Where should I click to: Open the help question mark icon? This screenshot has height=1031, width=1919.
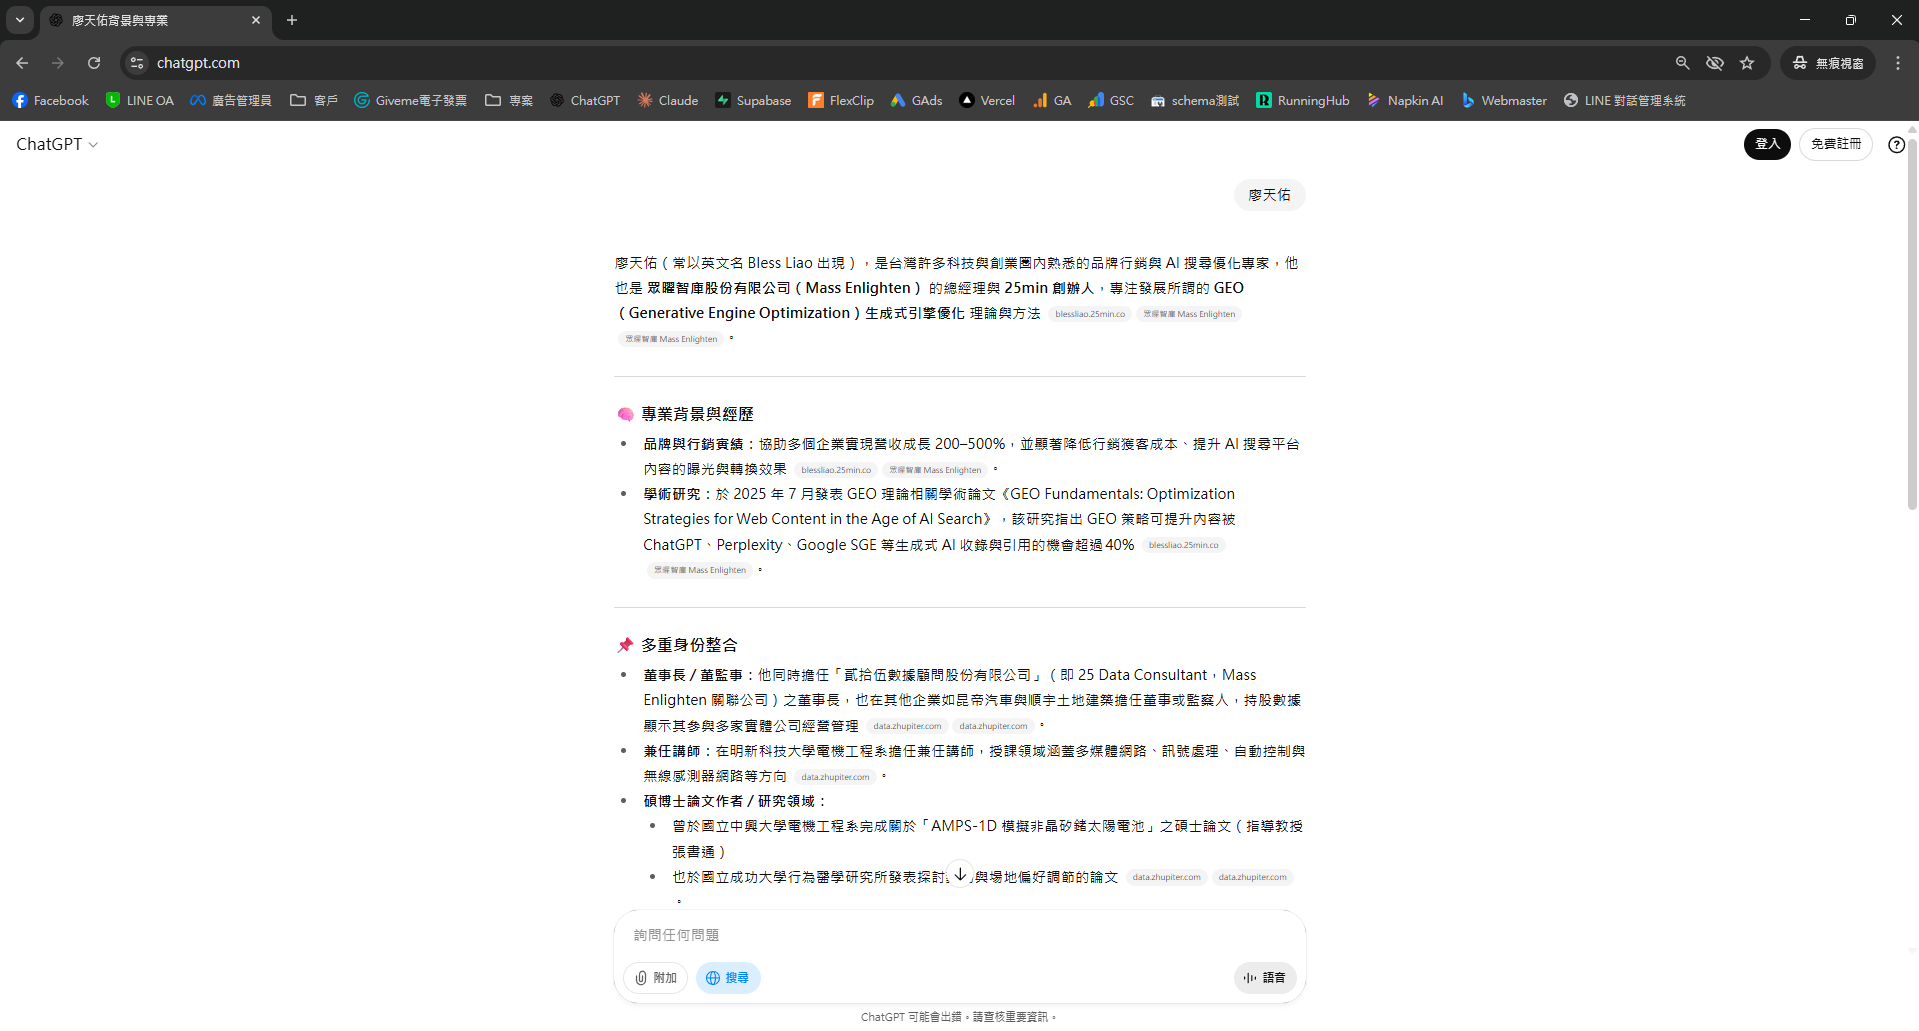(1896, 145)
